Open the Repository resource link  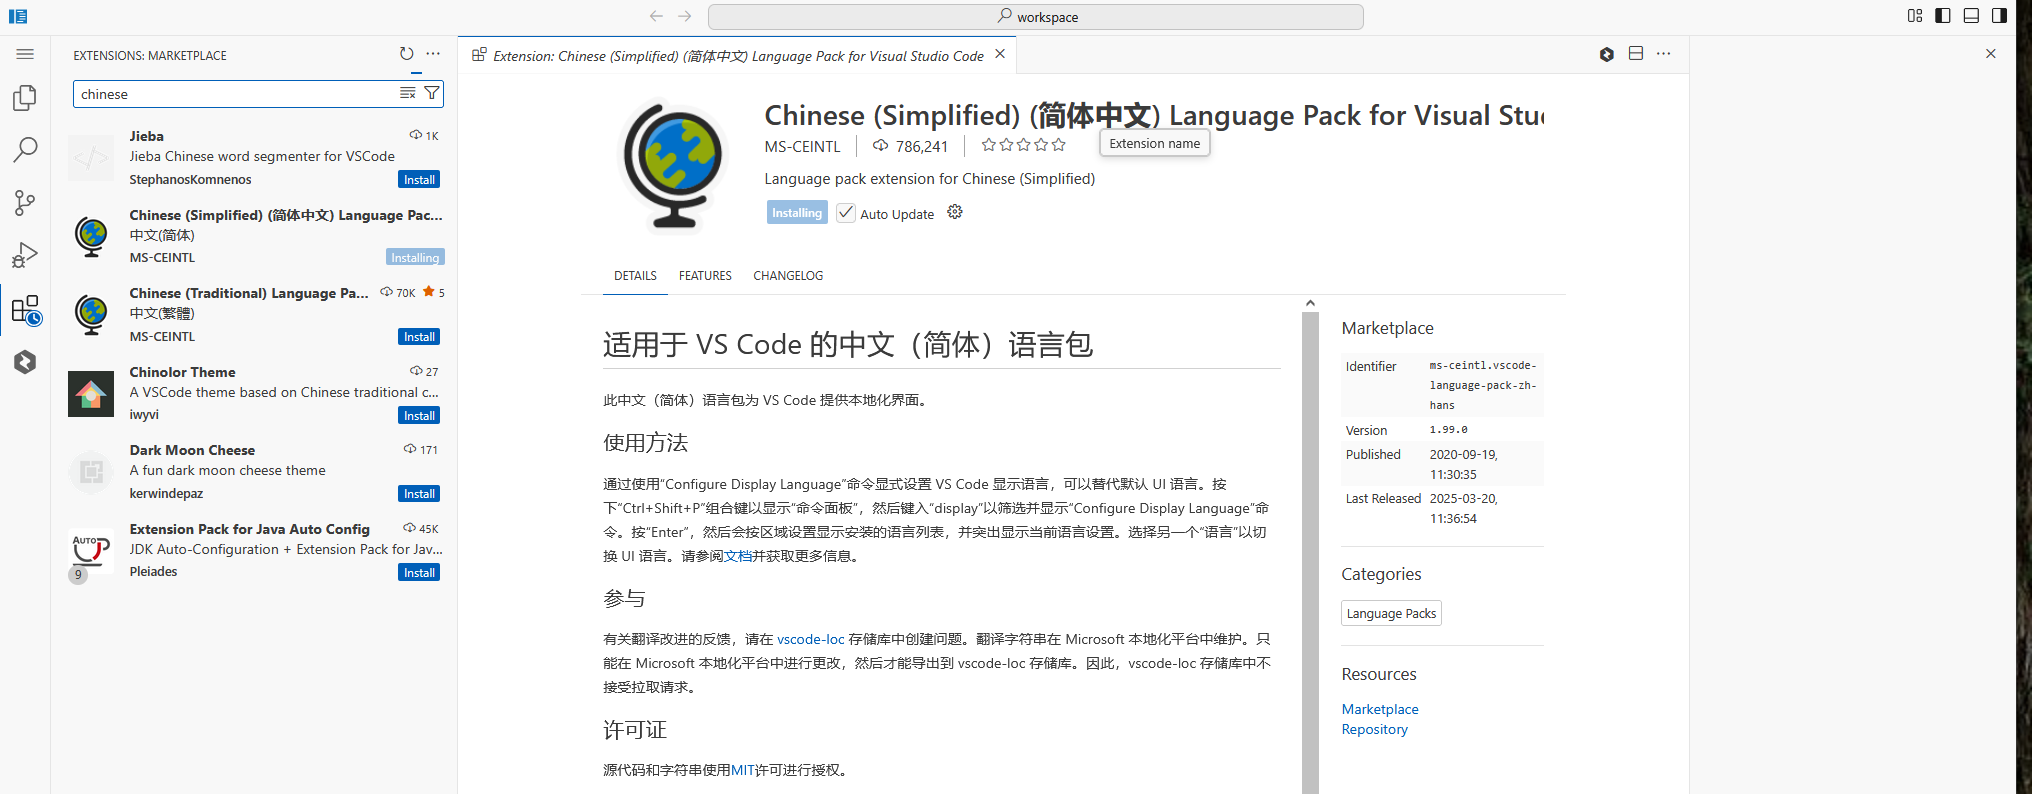coord(1375,729)
